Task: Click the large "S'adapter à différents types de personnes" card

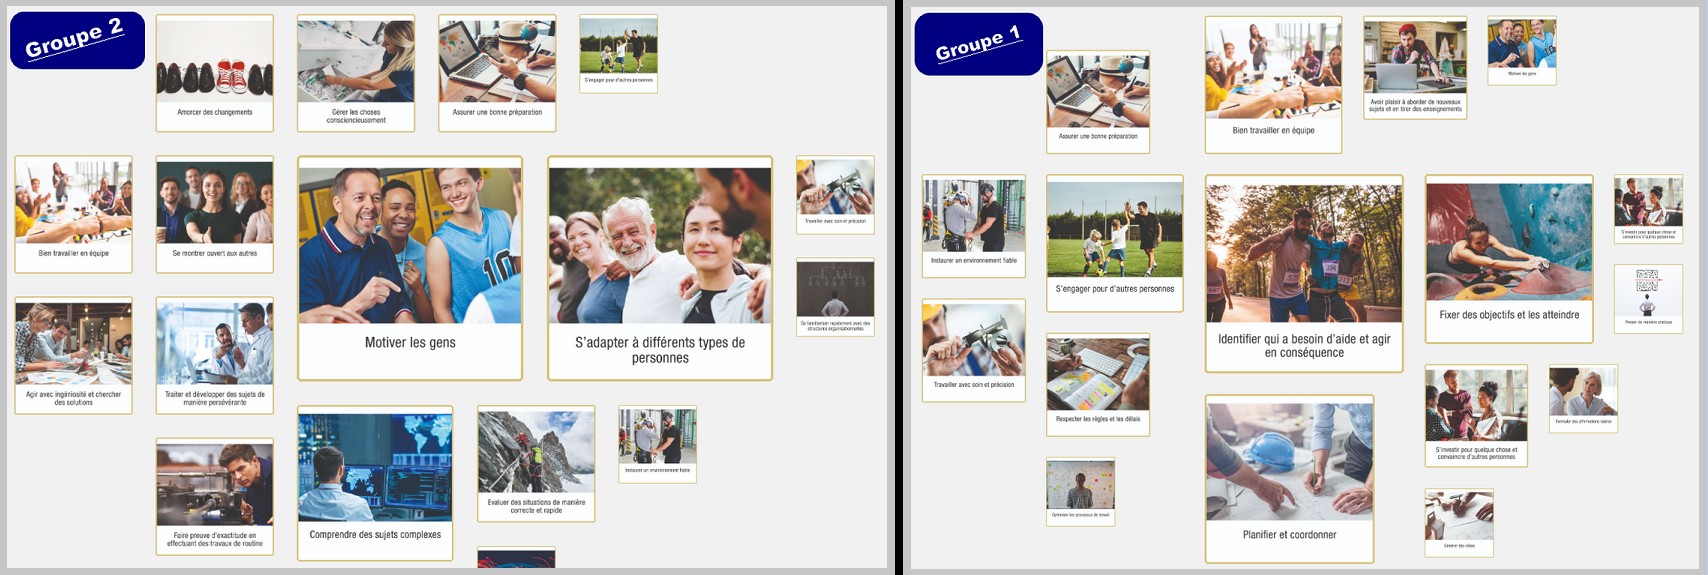Action: click(660, 268)
